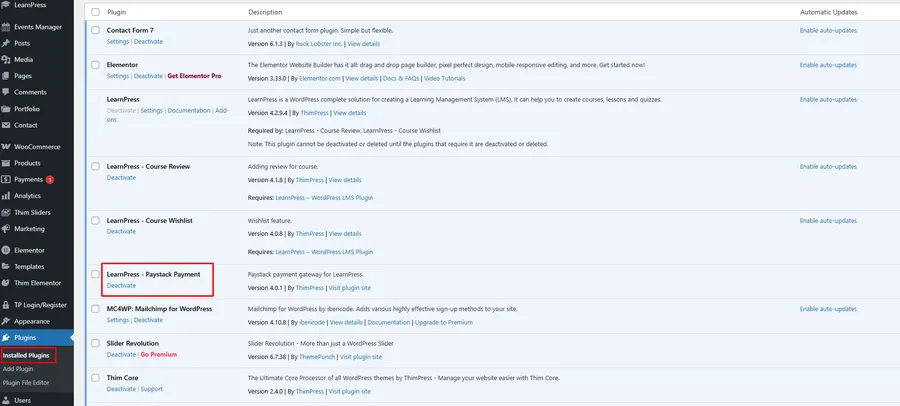
Task: Open Add Plugin in the Plugins submenu
Action: (20, 369)
